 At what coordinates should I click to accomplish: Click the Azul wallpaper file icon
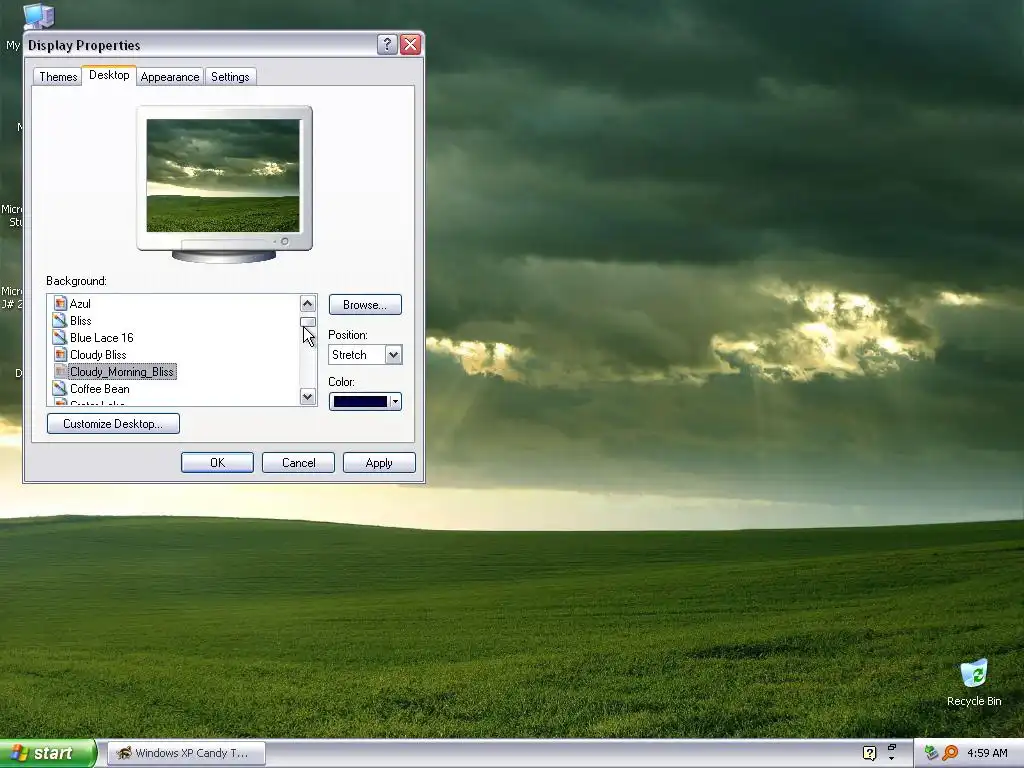(60, 303)
